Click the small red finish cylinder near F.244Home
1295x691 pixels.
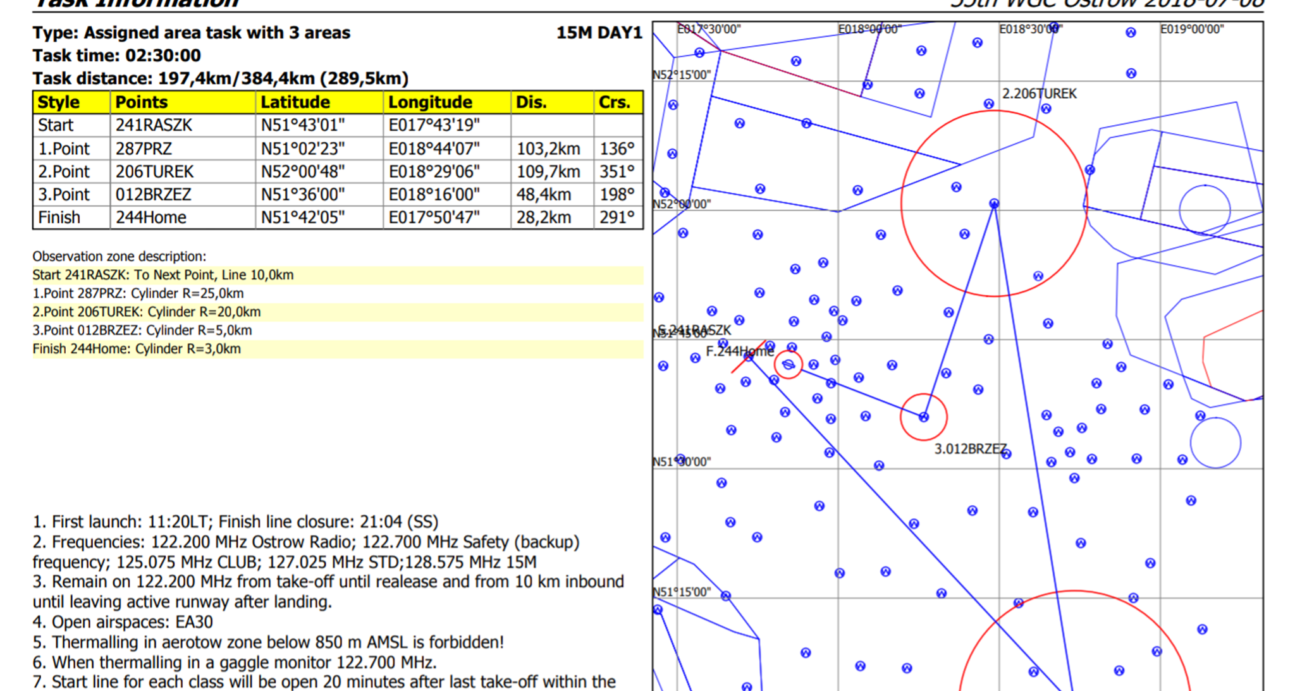click(x=788, y=364)
